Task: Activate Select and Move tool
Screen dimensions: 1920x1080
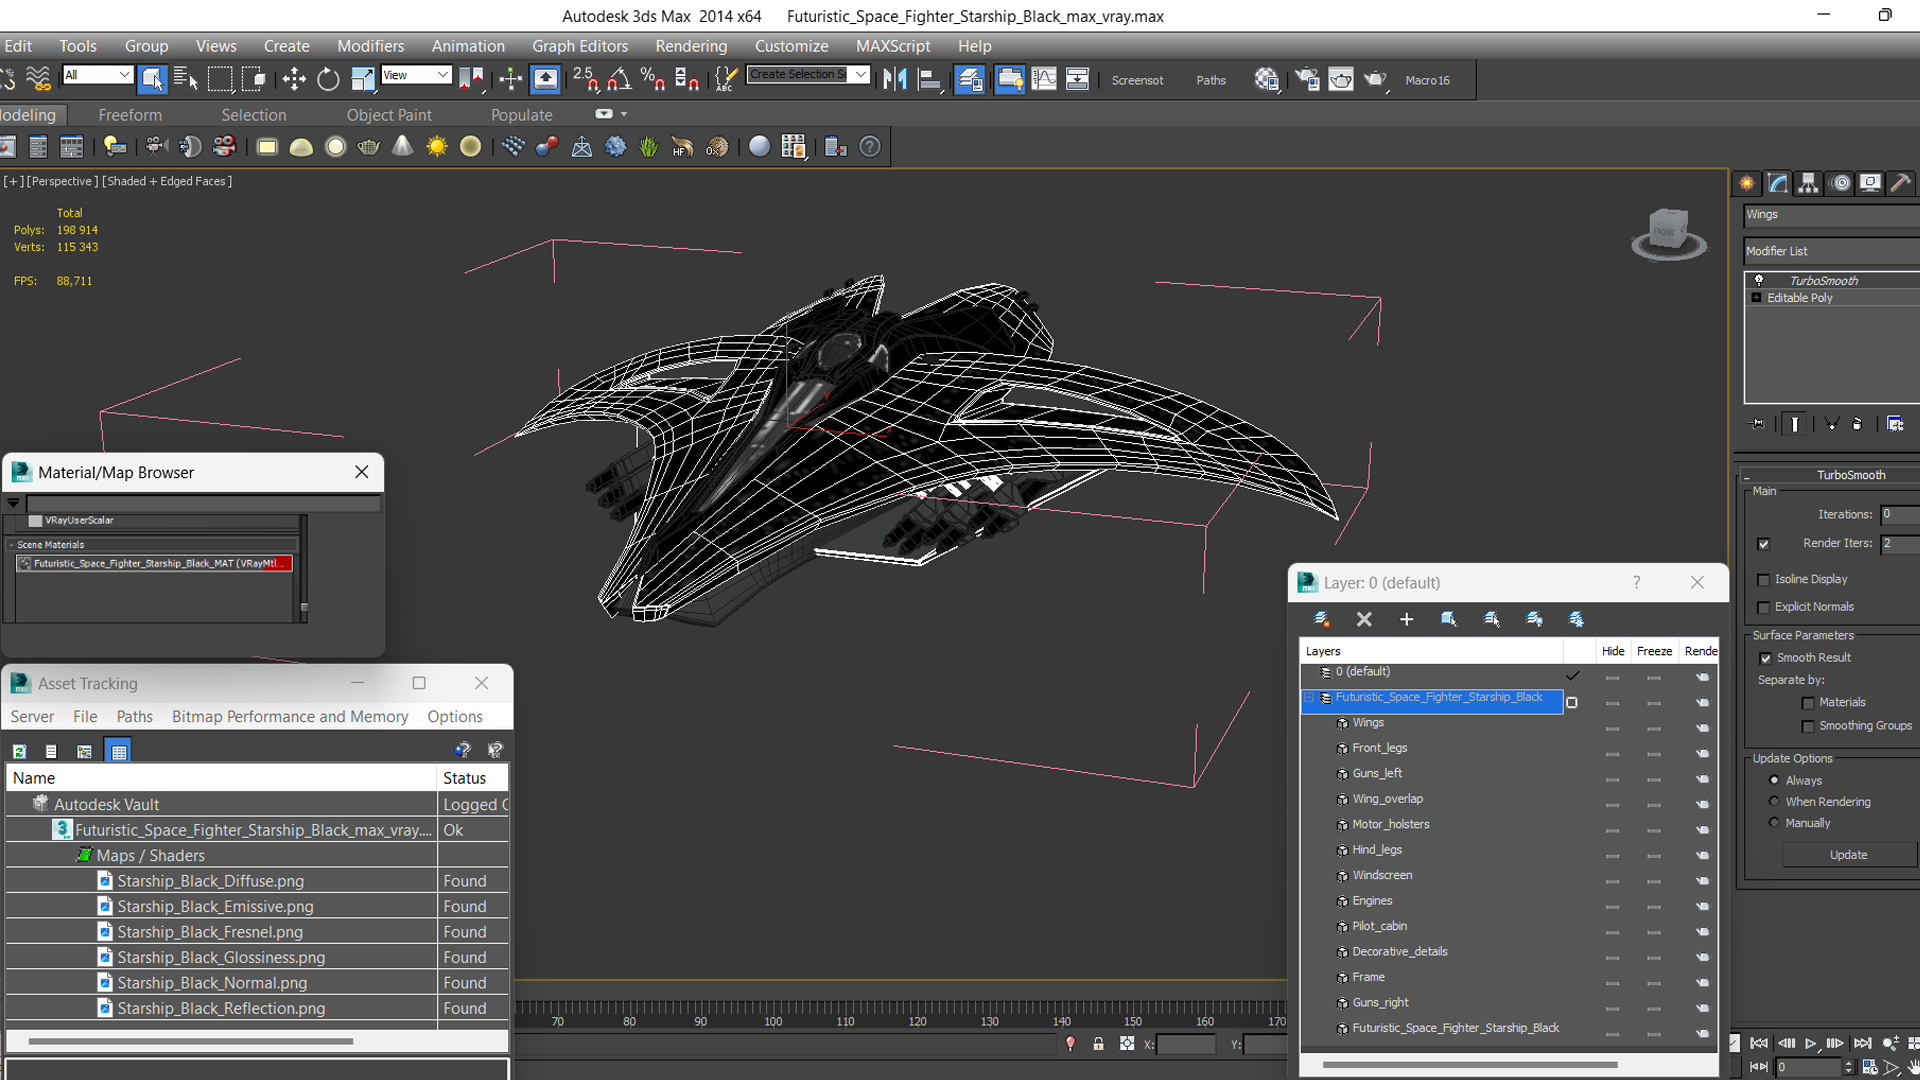Action: (x=294, y=79)
